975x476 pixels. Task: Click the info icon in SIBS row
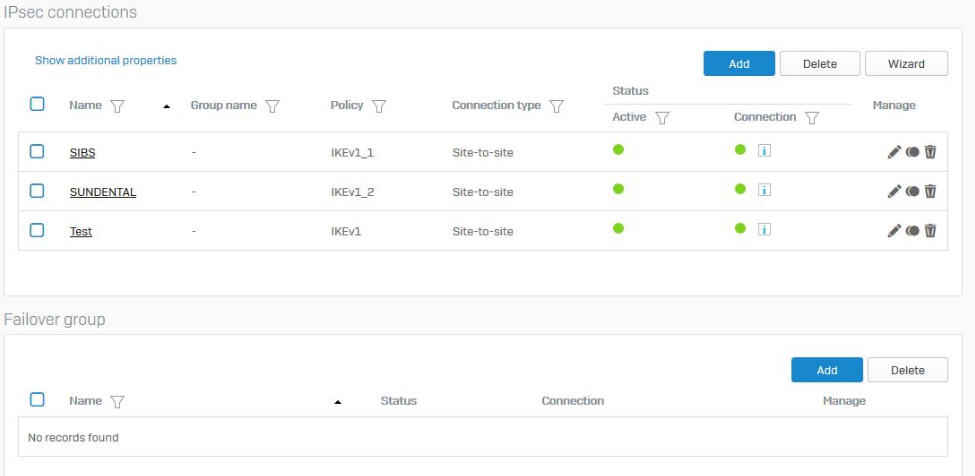tap(764, 151)
